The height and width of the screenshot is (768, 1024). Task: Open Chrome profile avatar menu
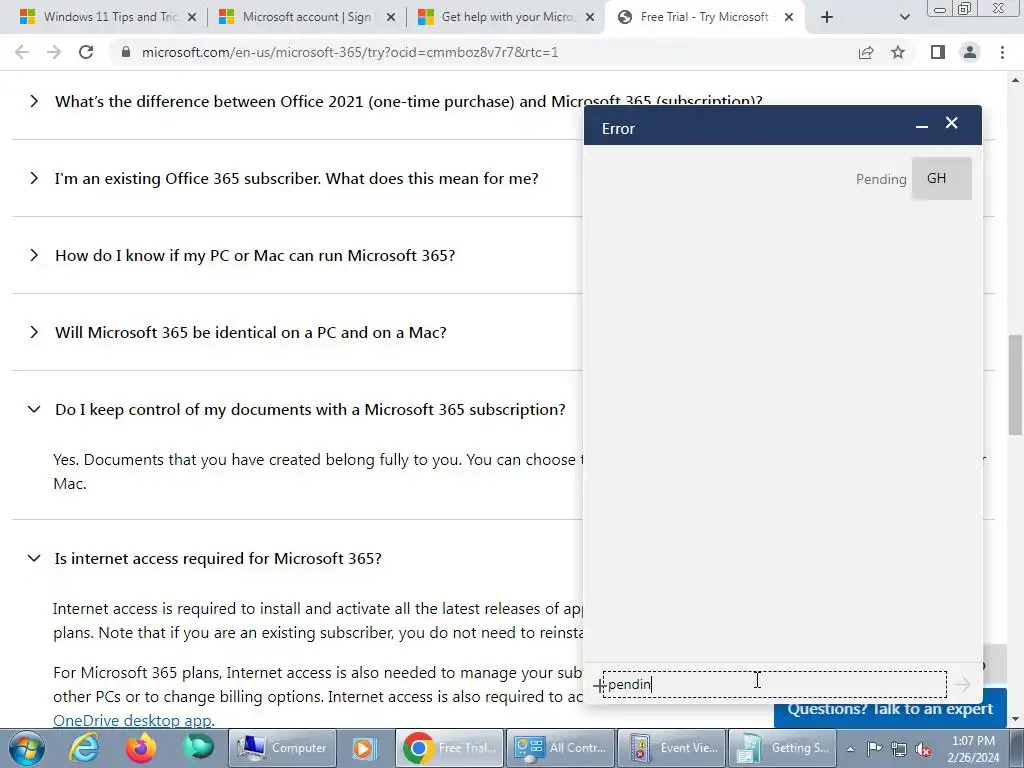(x=970, y=52)
